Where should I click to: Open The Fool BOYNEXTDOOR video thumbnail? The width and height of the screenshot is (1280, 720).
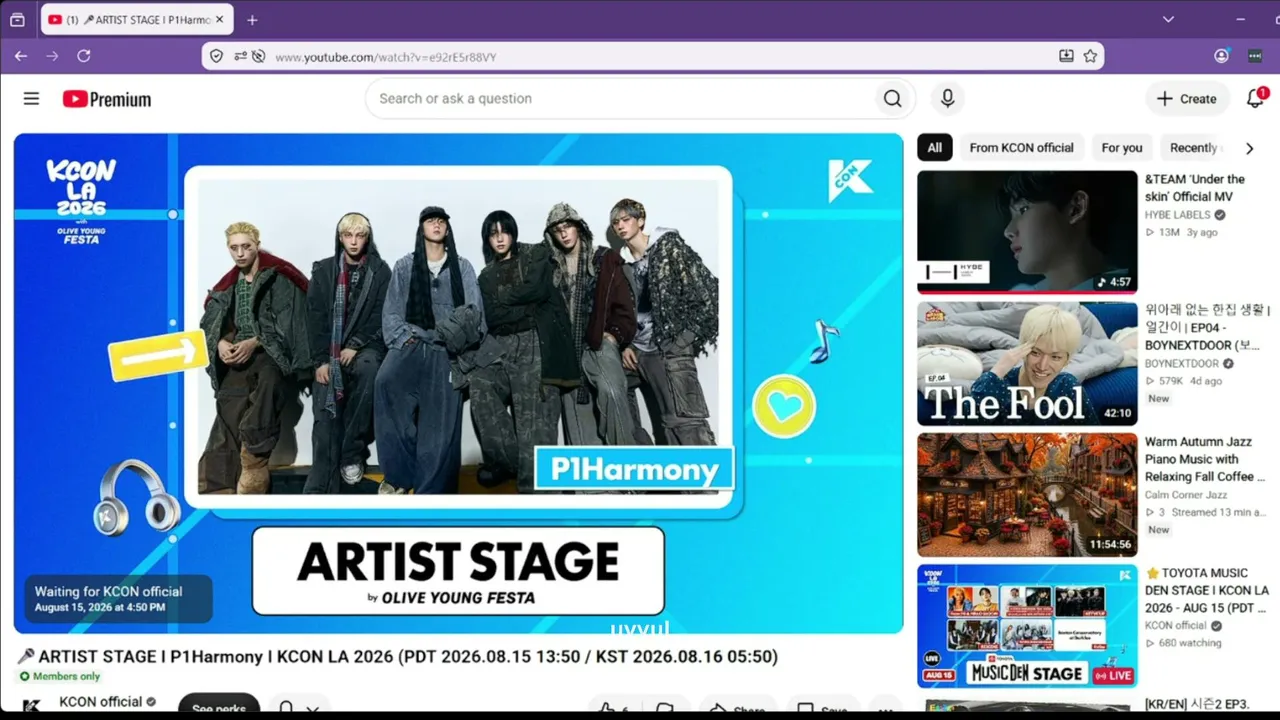click(x=1027, y=364)
